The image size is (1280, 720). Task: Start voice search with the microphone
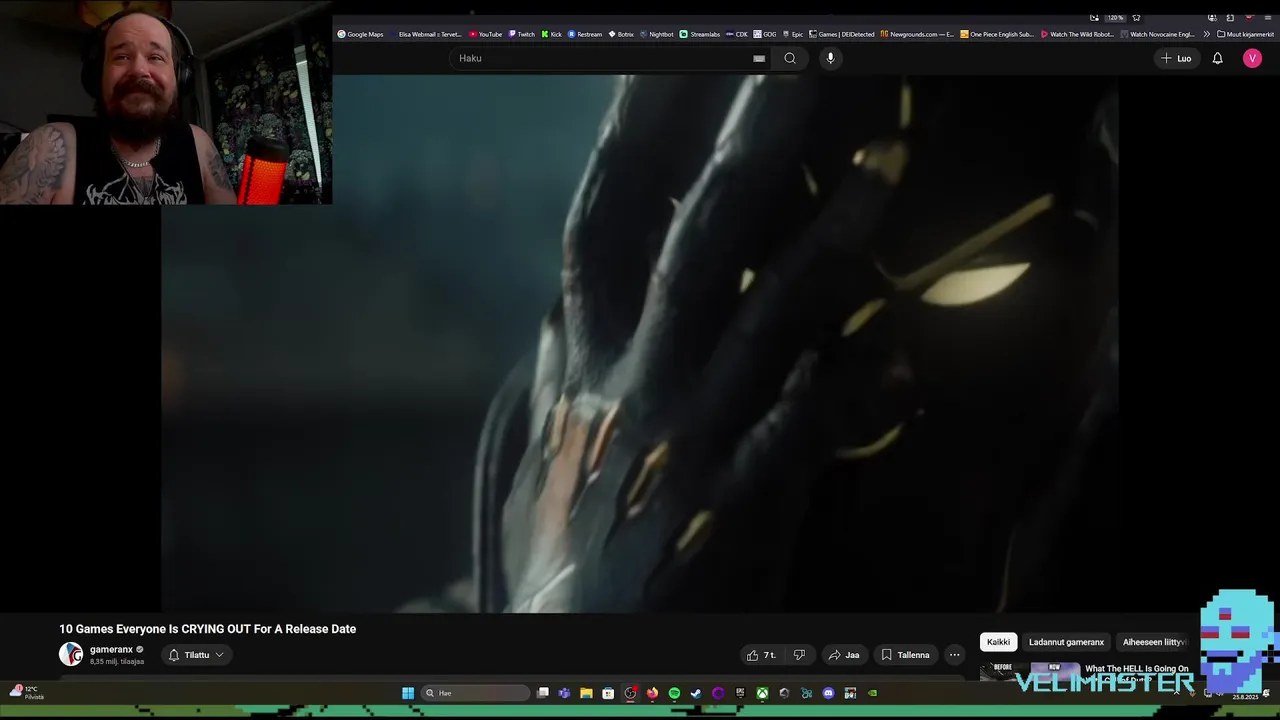830,58
